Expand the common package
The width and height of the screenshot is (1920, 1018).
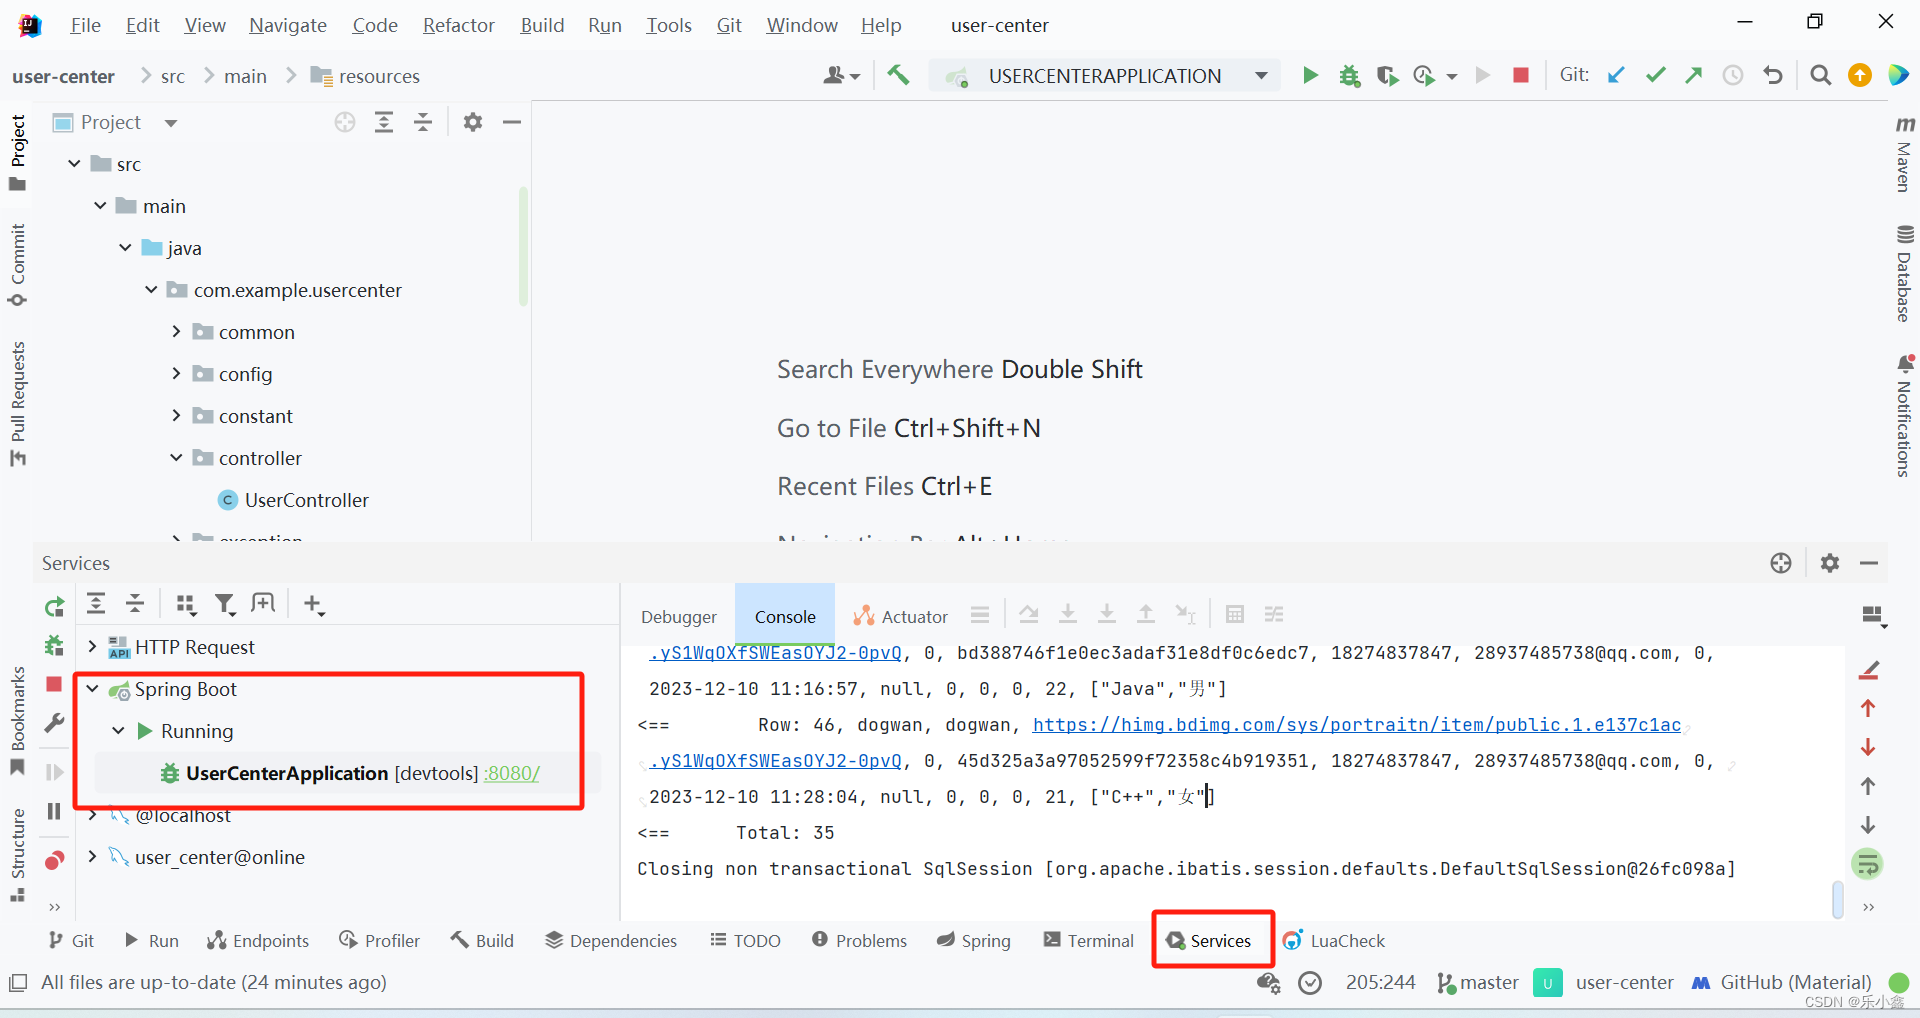[x=176, y=331]
